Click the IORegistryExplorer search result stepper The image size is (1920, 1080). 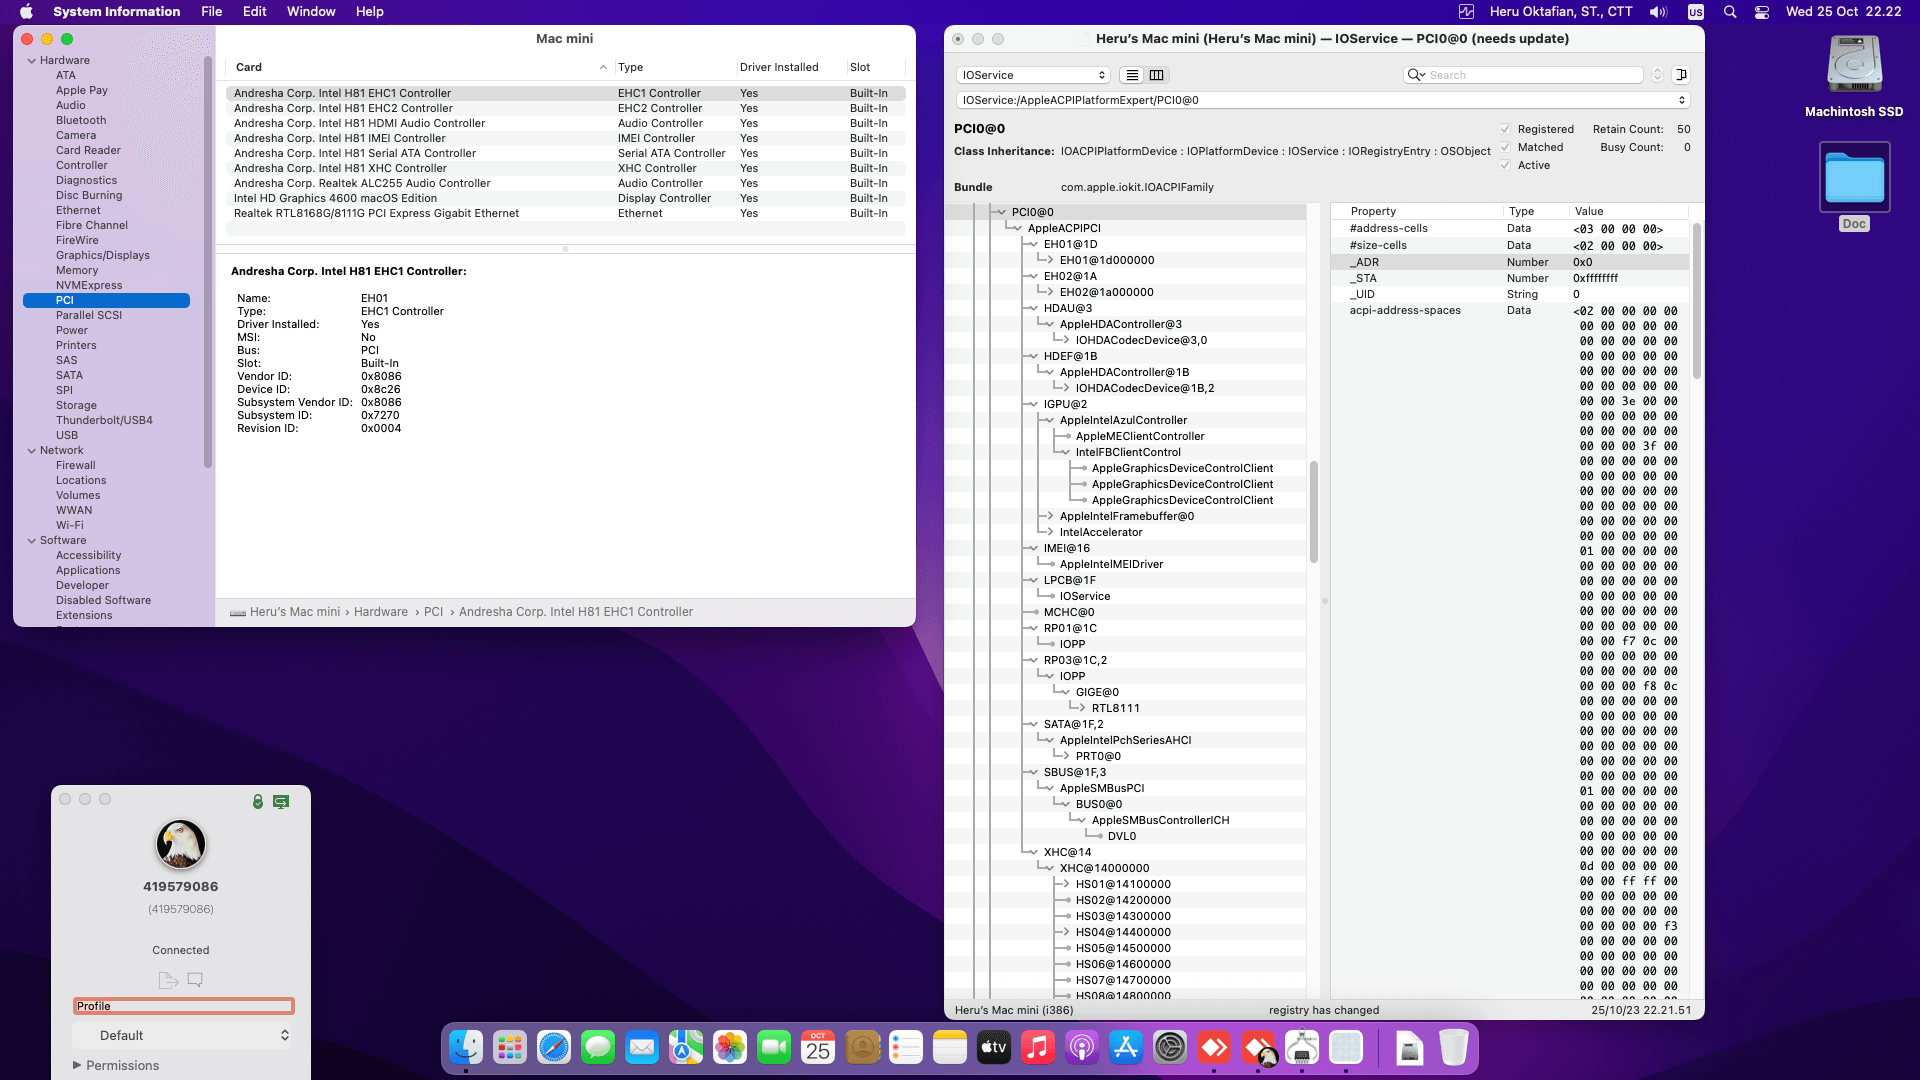coord(1657,75)
